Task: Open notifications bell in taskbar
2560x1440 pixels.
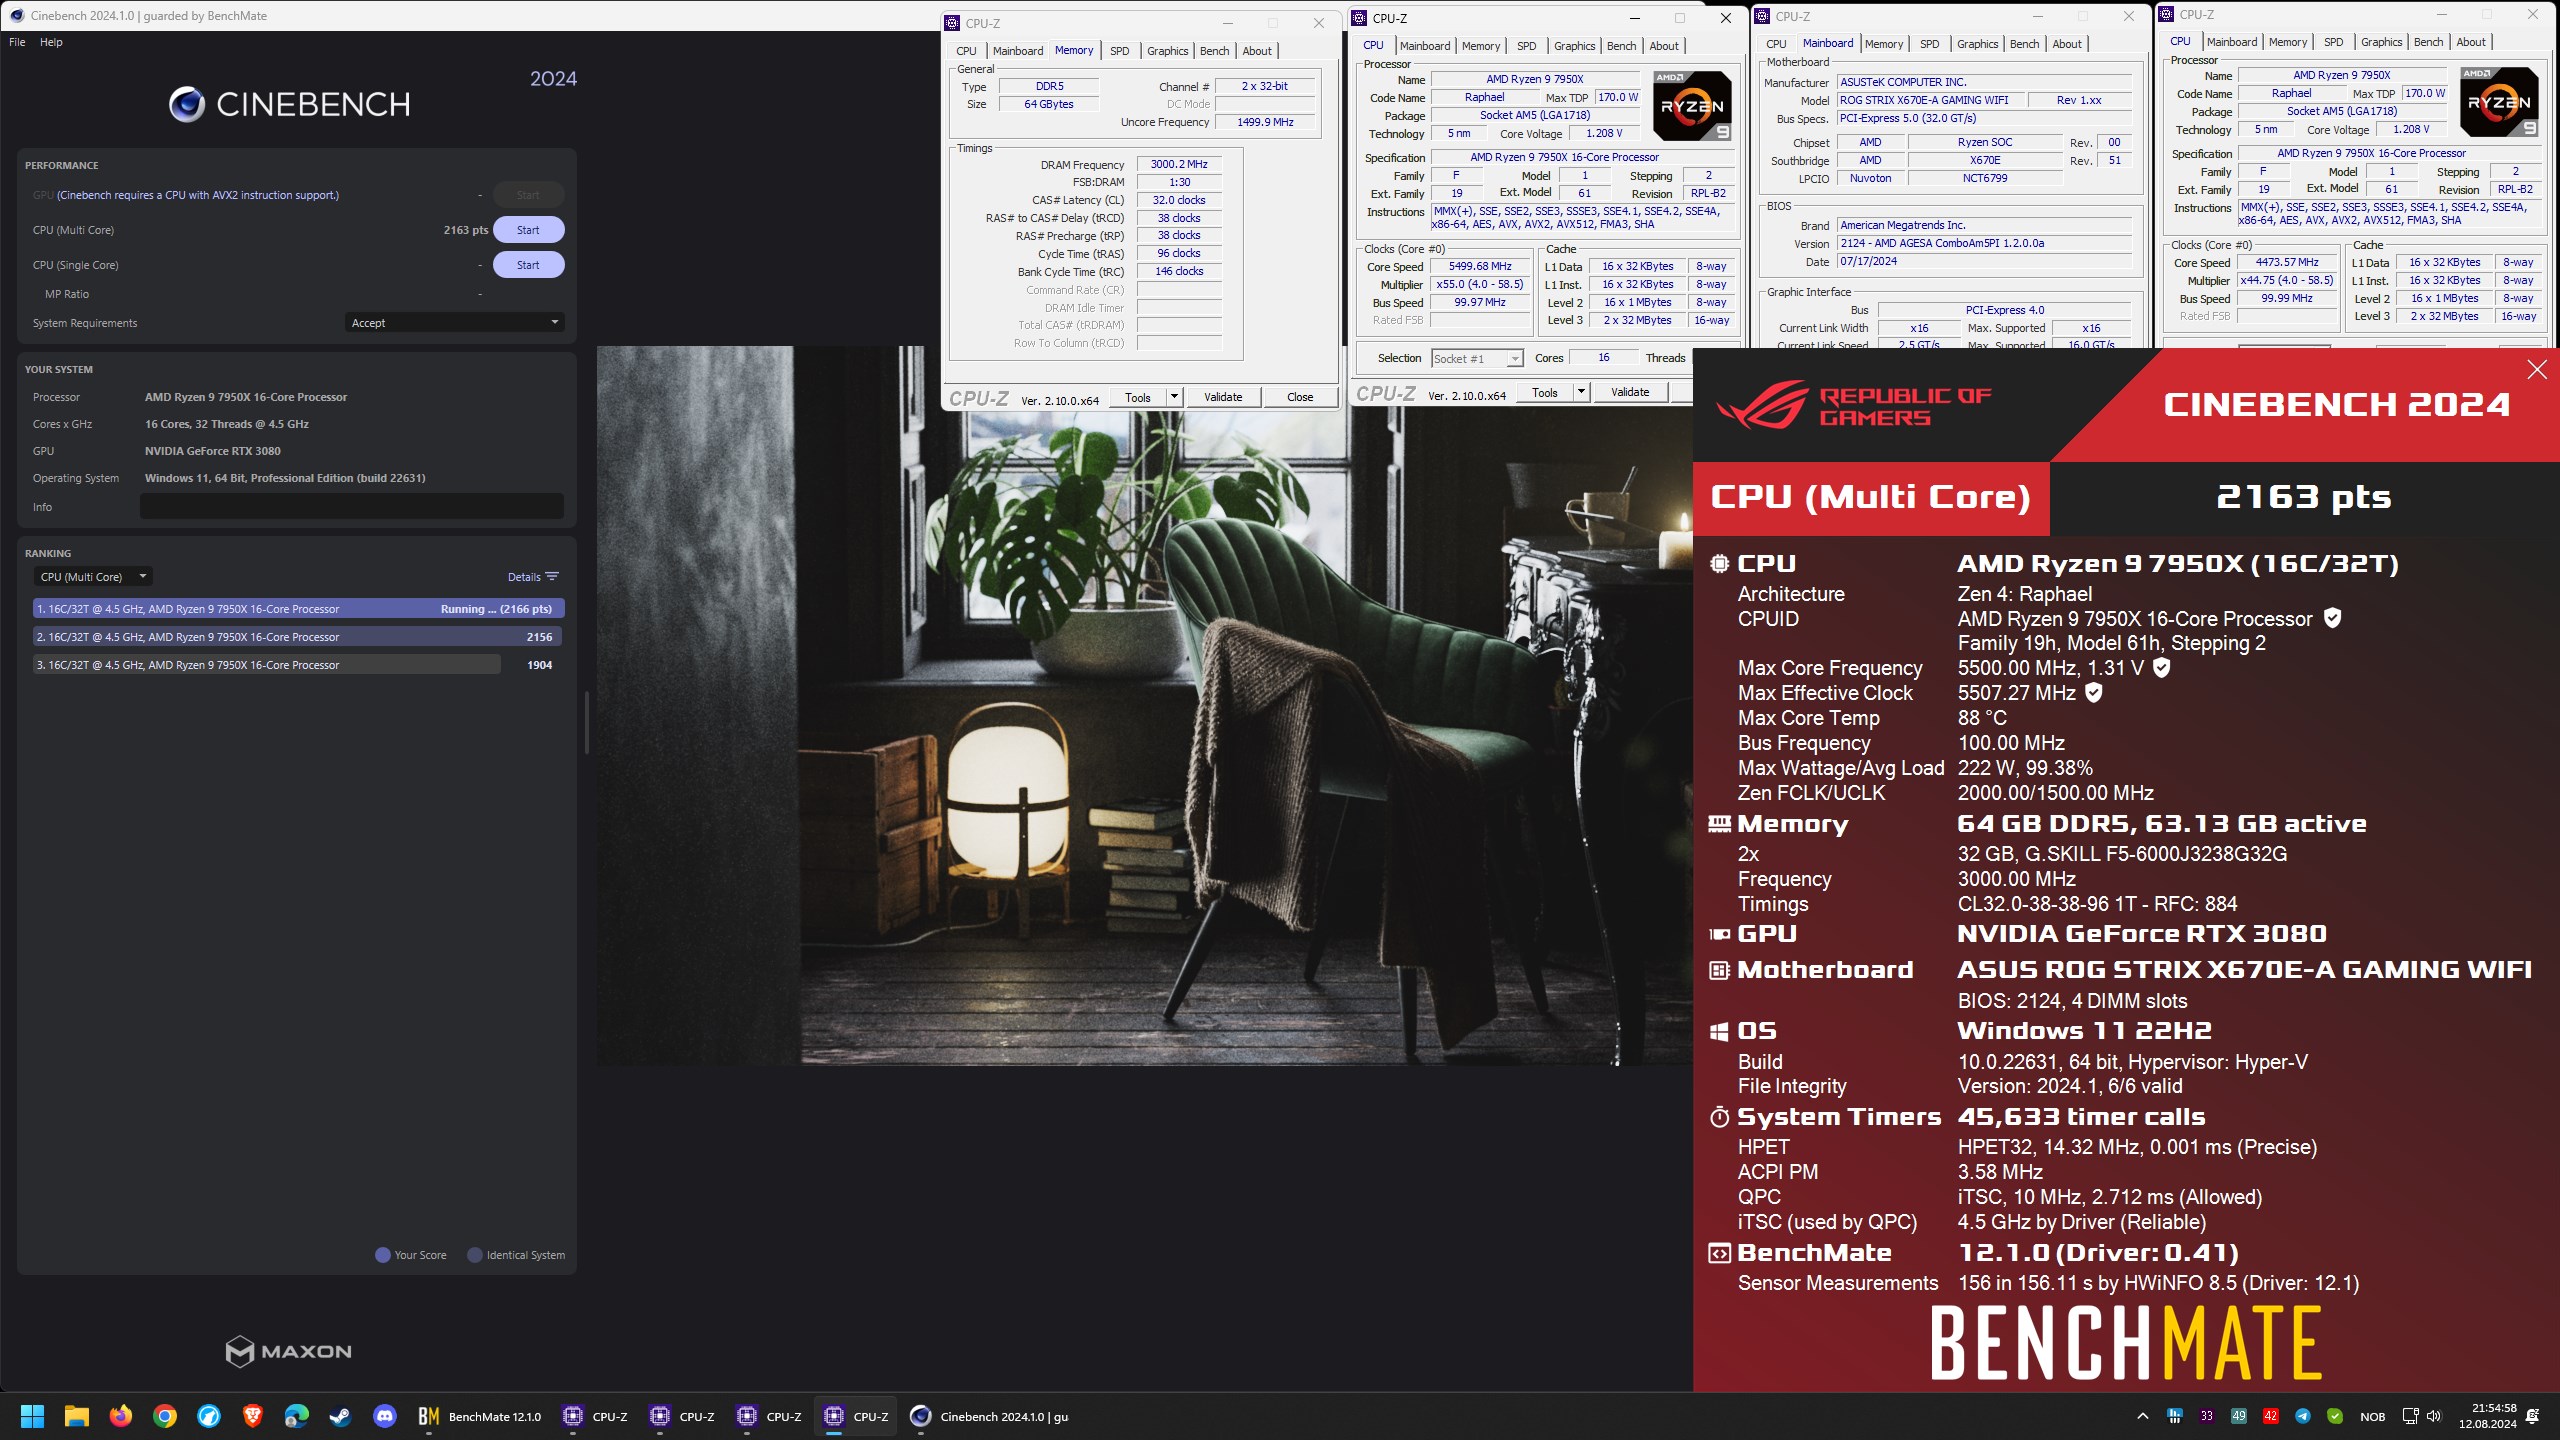Action: (2533, 1416)
